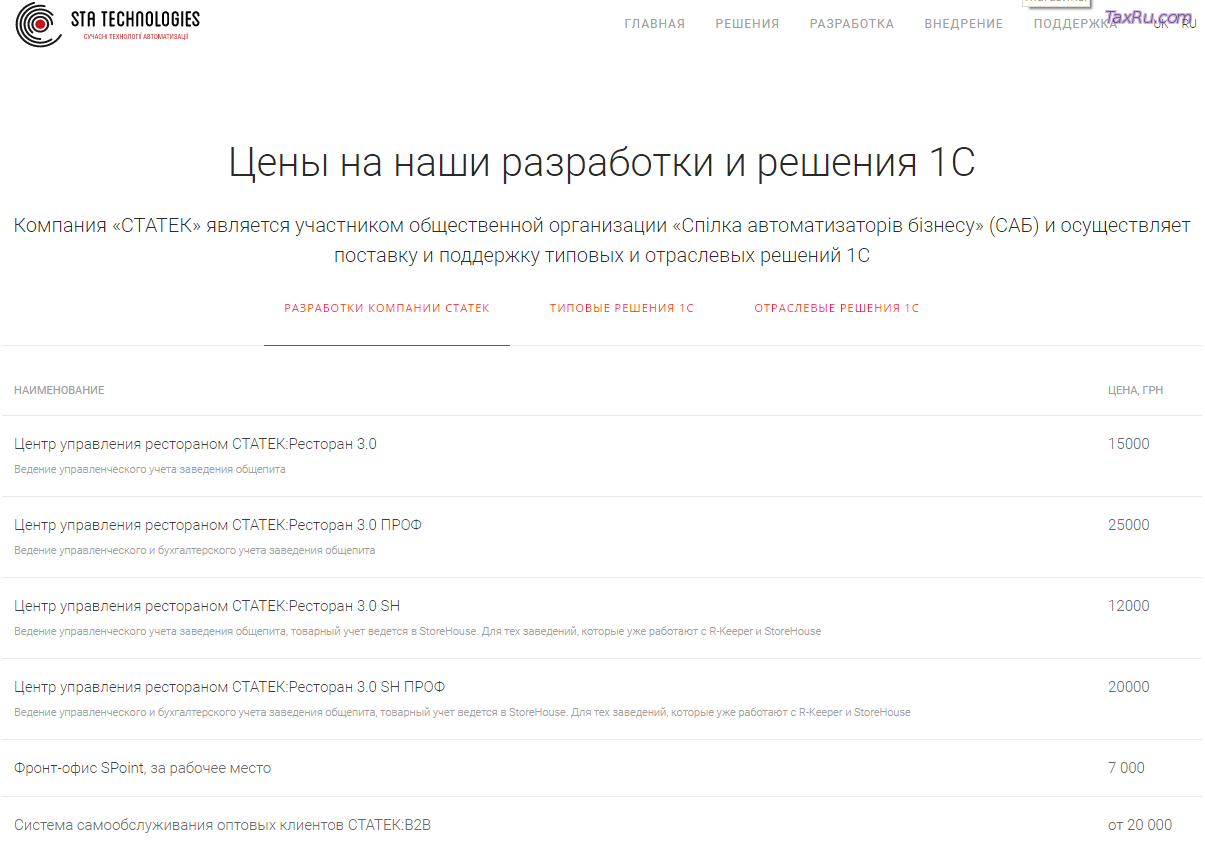Click the Цена, грн column header
This screenshot has width=1205, height=851.
point(1135,390)
